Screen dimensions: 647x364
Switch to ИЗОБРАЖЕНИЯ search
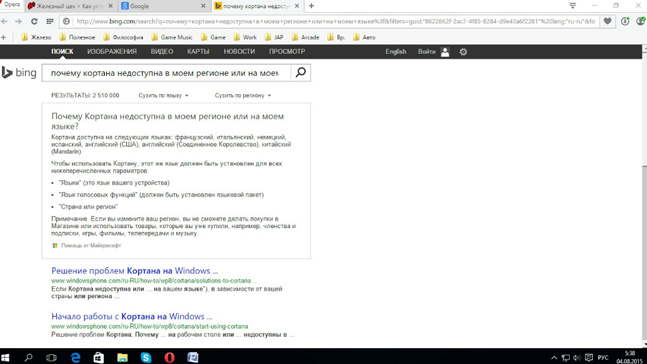(x=112, y=52)
